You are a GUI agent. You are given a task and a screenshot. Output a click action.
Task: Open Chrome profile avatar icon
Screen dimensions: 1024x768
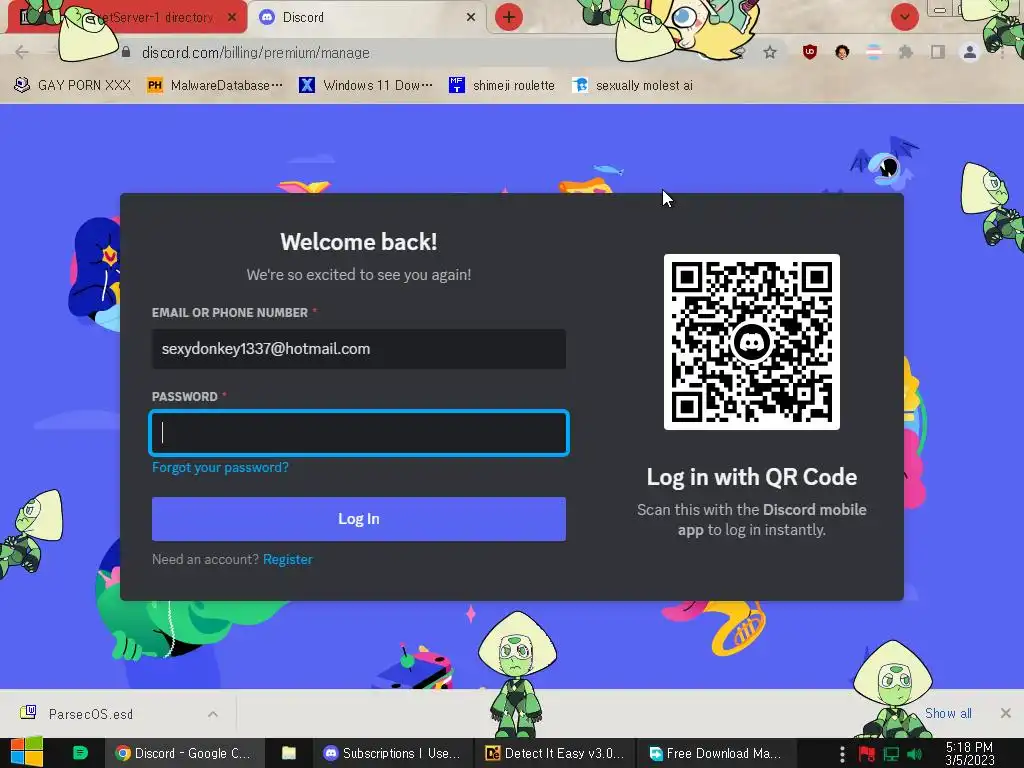(x=970, y=52)
